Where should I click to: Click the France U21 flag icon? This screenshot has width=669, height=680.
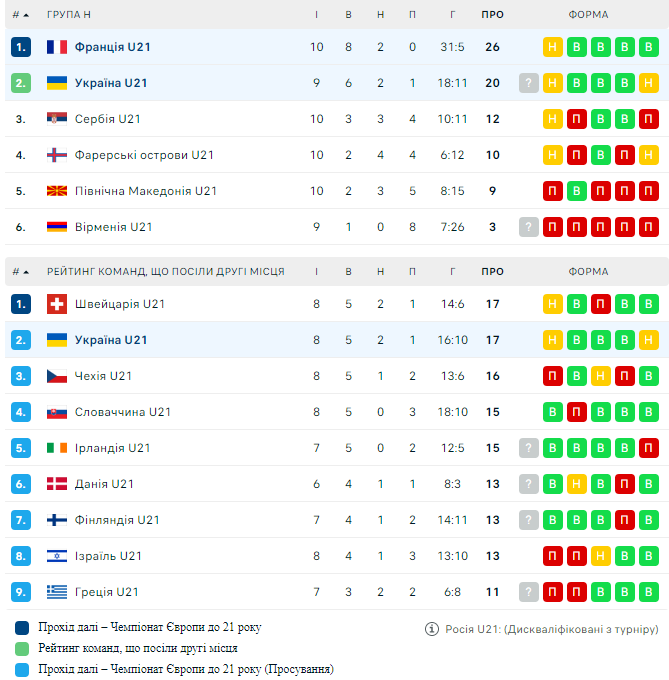click(x=57, y=47)
